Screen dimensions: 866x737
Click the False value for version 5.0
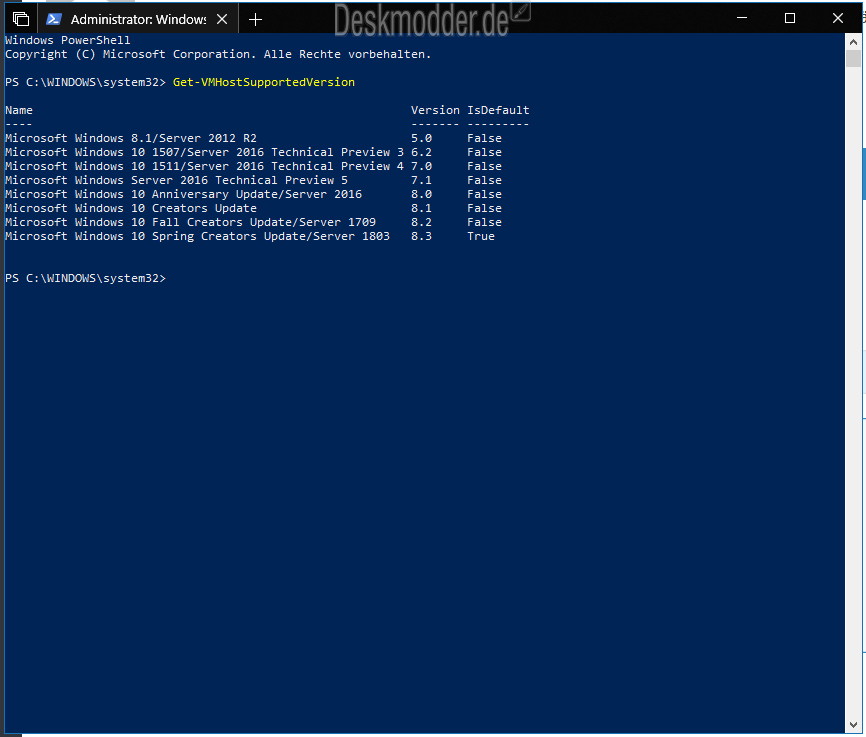tap(484, 138)
